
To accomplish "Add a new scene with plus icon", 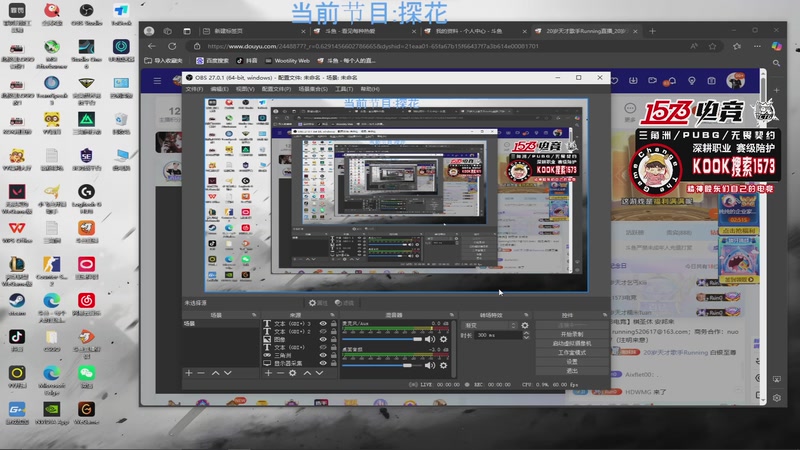I will click(x=189, y=373).
